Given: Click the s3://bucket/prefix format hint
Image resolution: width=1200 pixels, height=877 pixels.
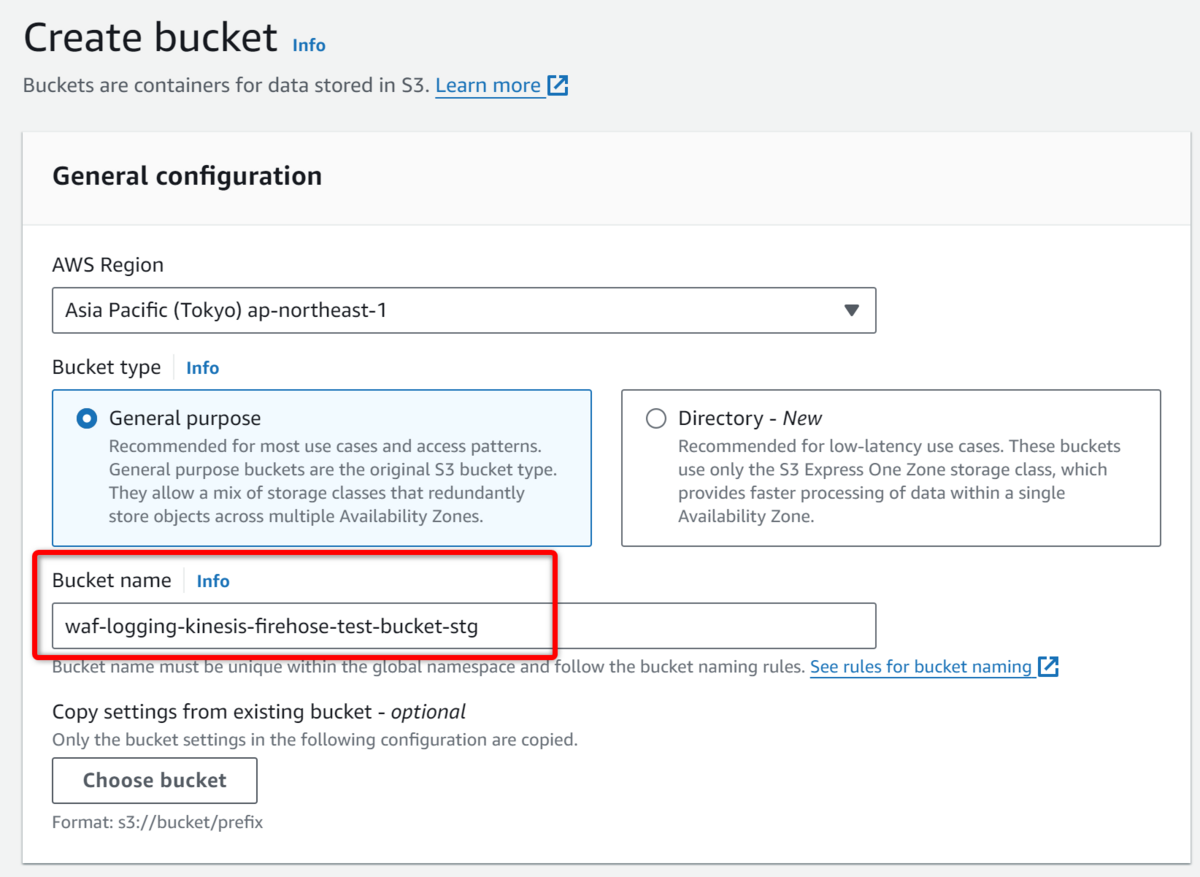Looking at the screenshot, I should [157, 823].
